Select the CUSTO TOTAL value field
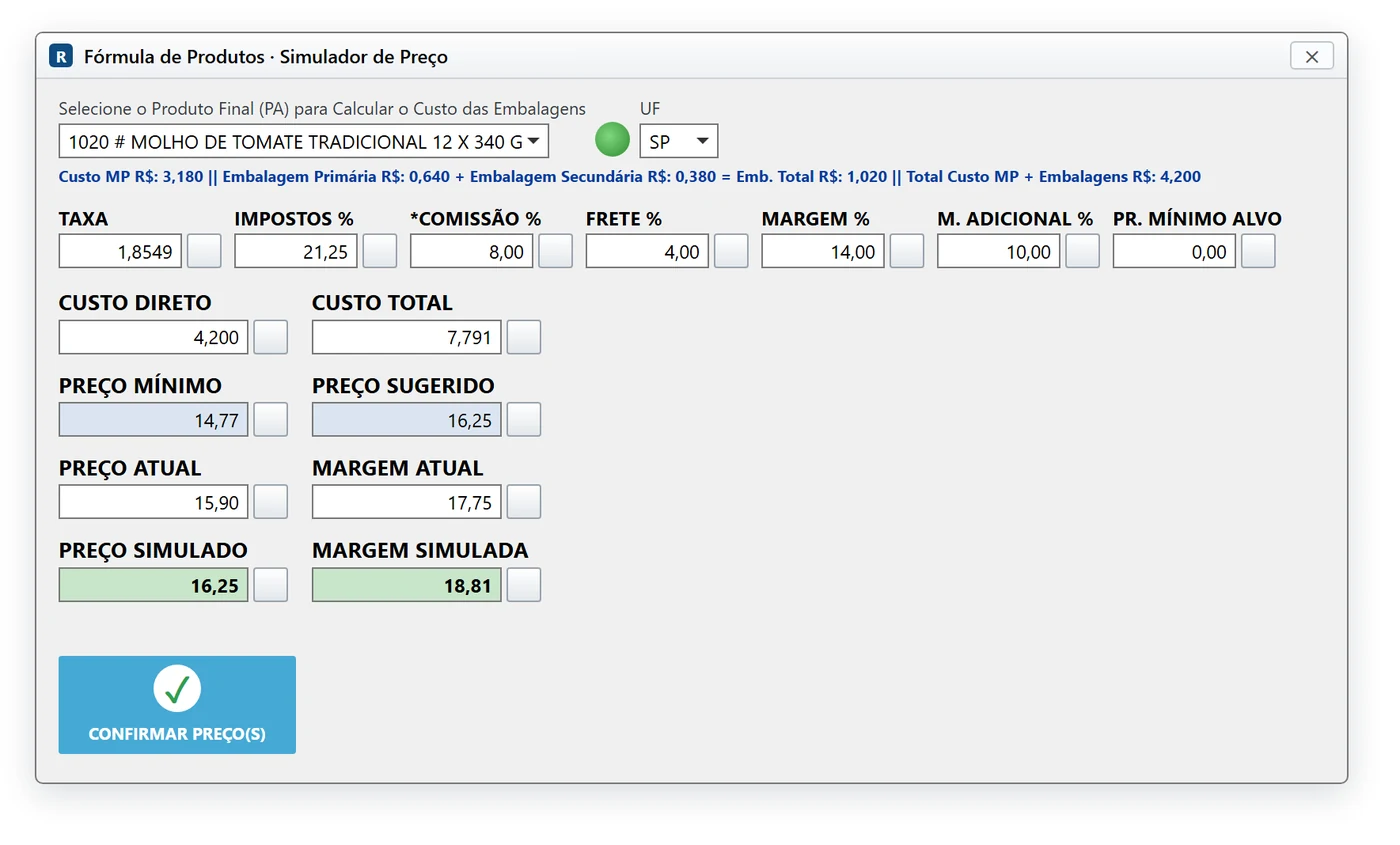Screen dimensions: 1400x845 (406, 337)
